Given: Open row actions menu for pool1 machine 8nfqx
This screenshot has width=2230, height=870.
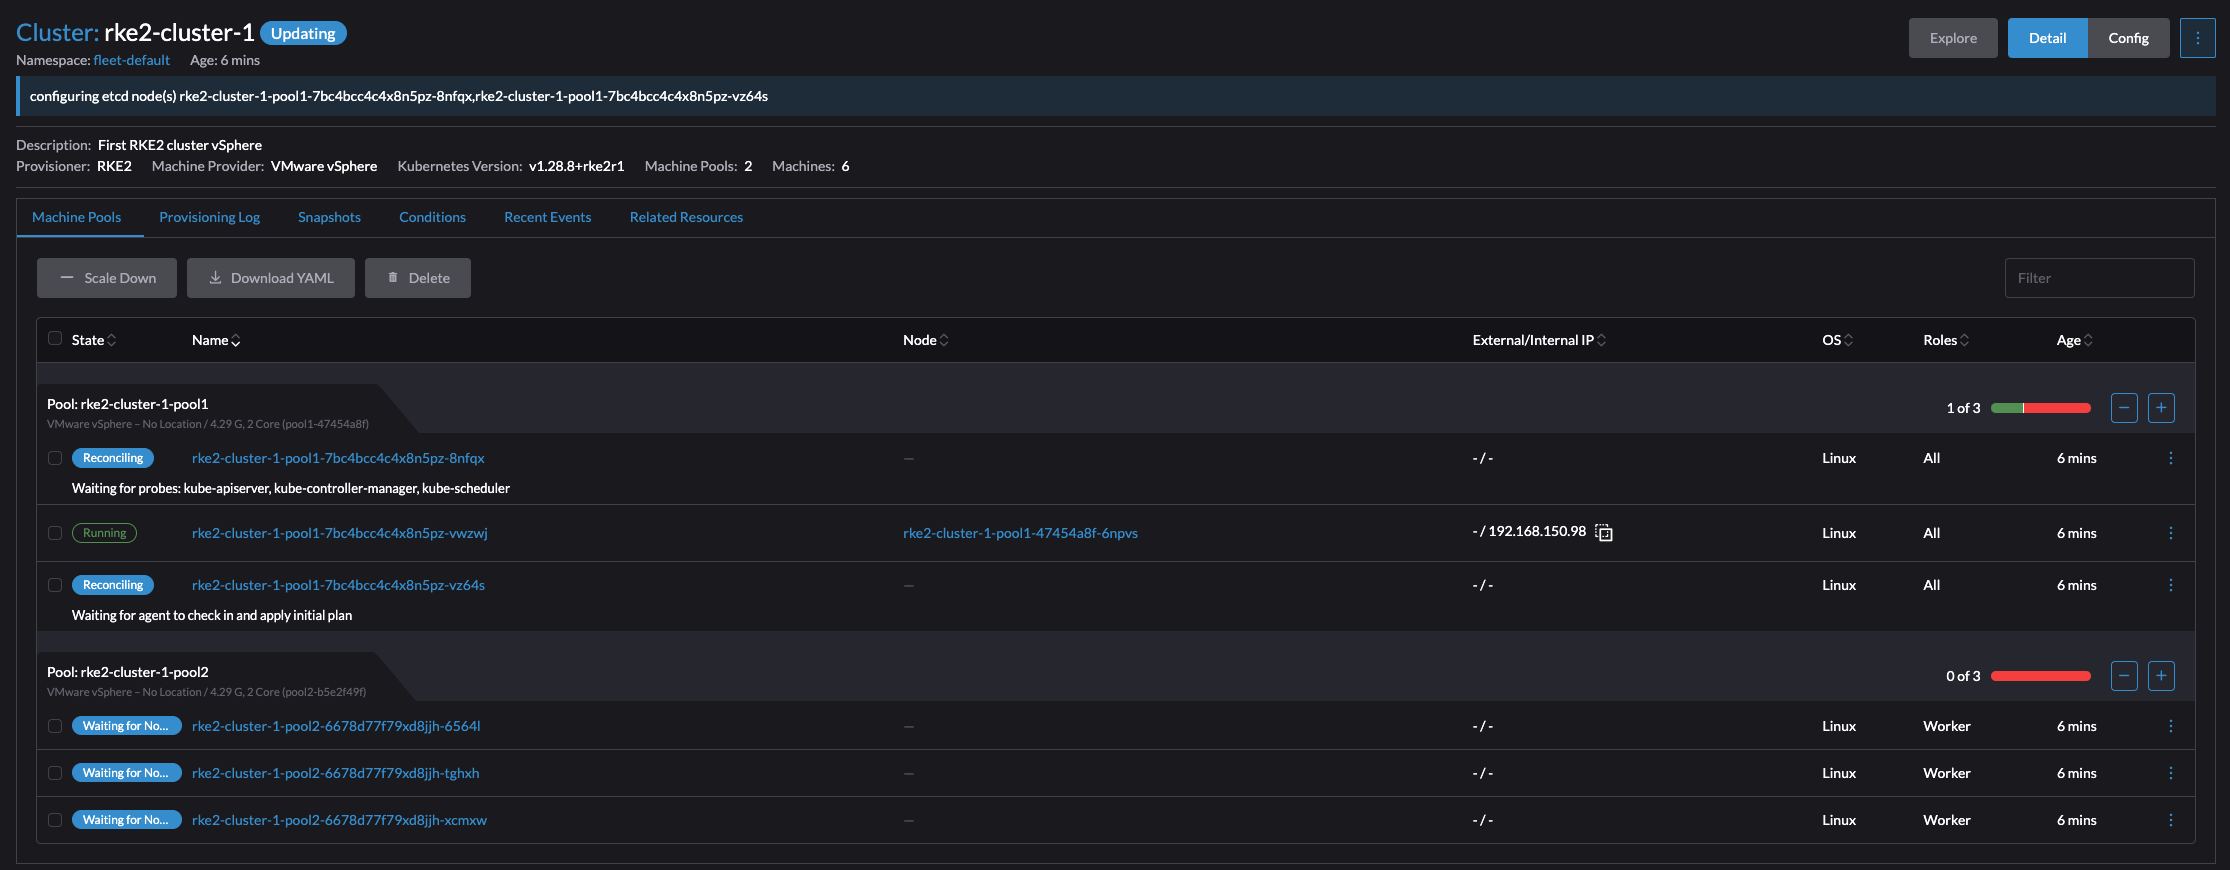Looking at the screenshot, I should [x=2170, y=458].
